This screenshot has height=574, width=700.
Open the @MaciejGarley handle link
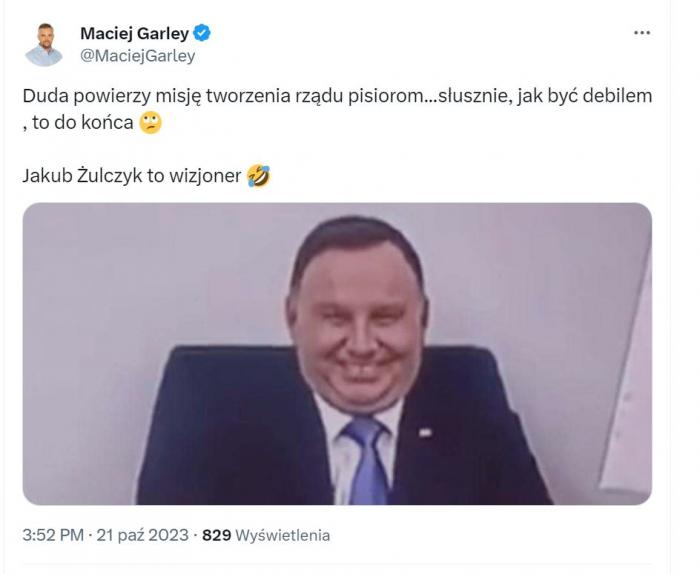pos(138,56)
